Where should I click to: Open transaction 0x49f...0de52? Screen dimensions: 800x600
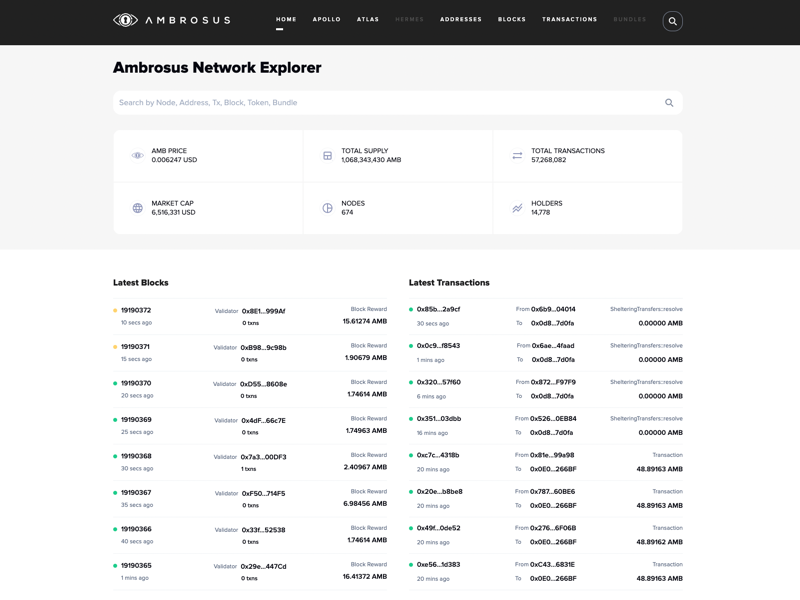[x=438, y=528]
